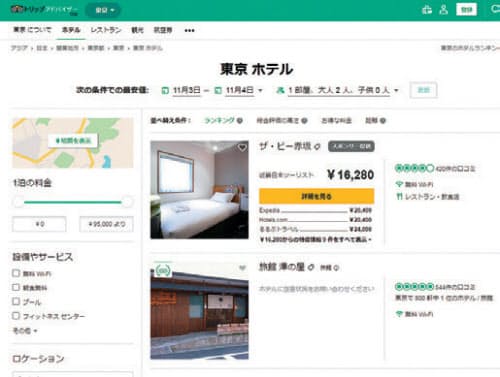Open the ザ・ビー赤坂 room photo
The image size is (500, 377).
[x=199, y=190]
